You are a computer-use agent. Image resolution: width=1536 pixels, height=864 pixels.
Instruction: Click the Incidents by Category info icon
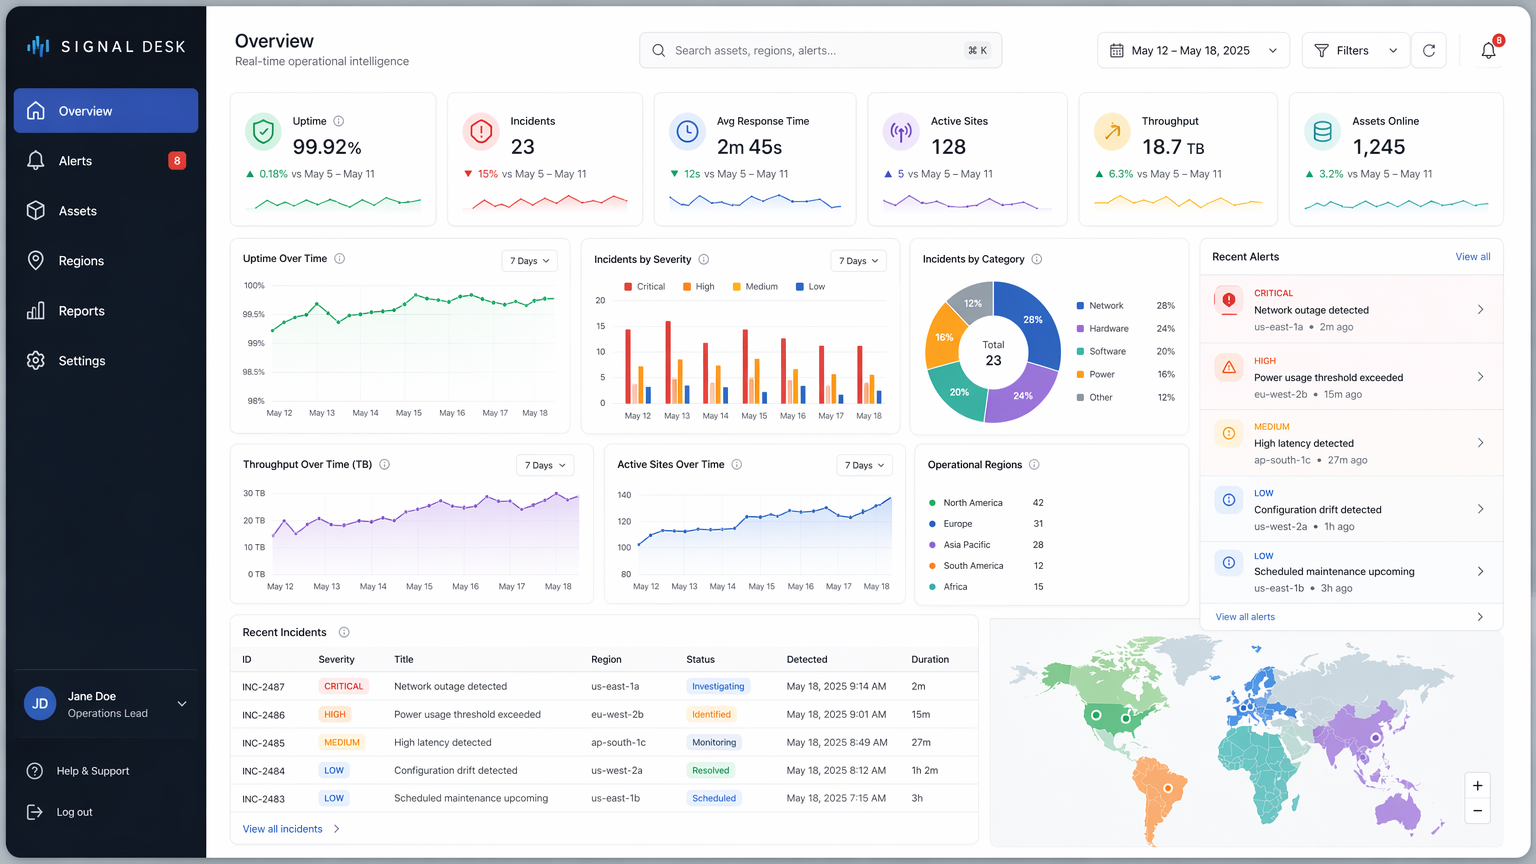[1037, 259]
